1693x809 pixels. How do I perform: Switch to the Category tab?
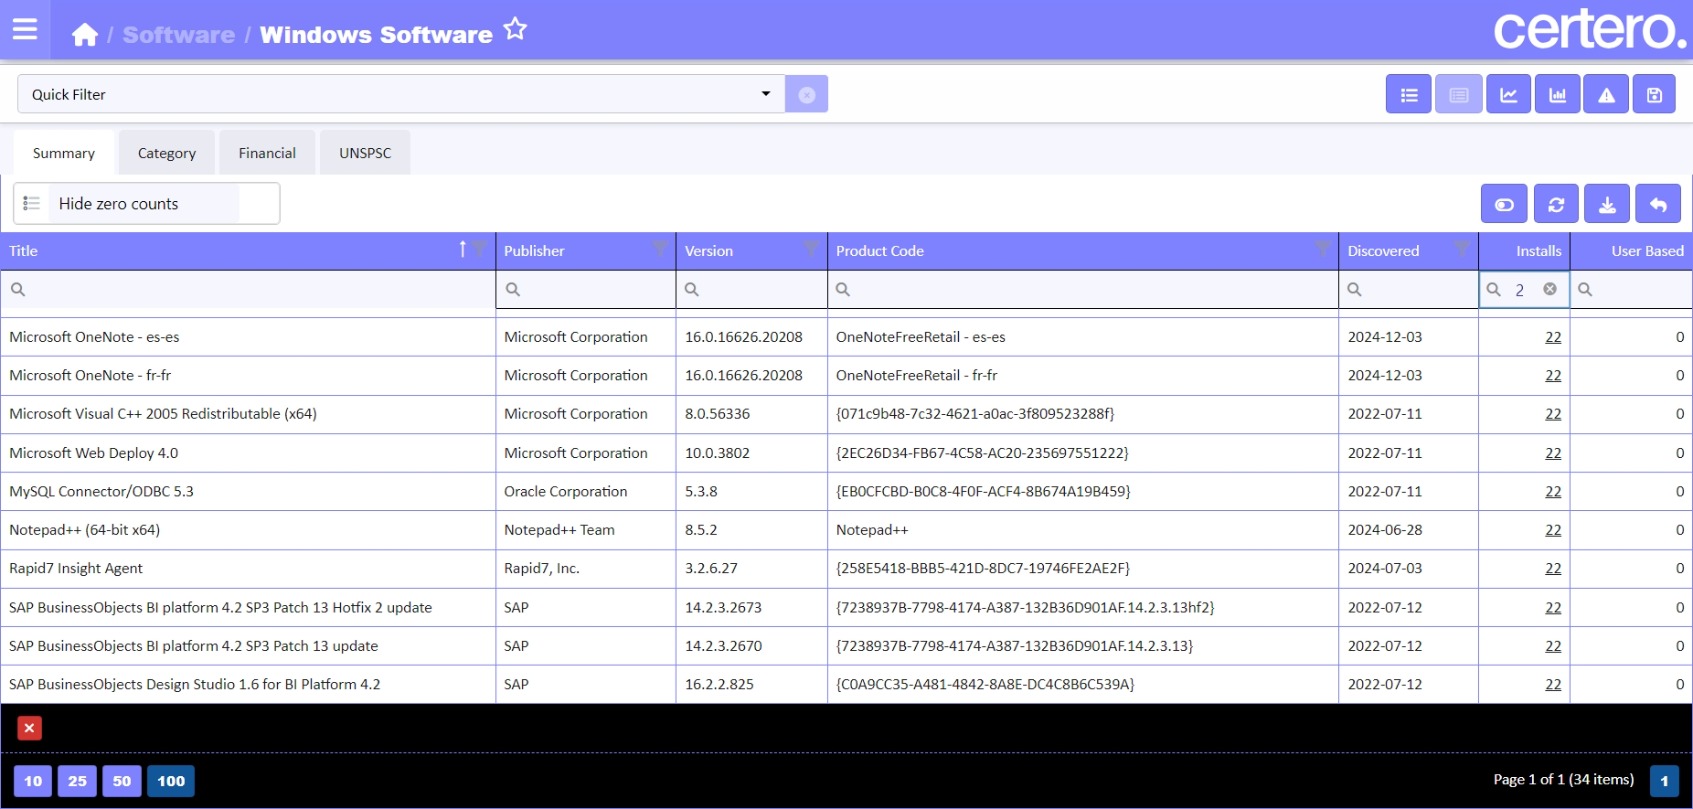click(167, 153)
